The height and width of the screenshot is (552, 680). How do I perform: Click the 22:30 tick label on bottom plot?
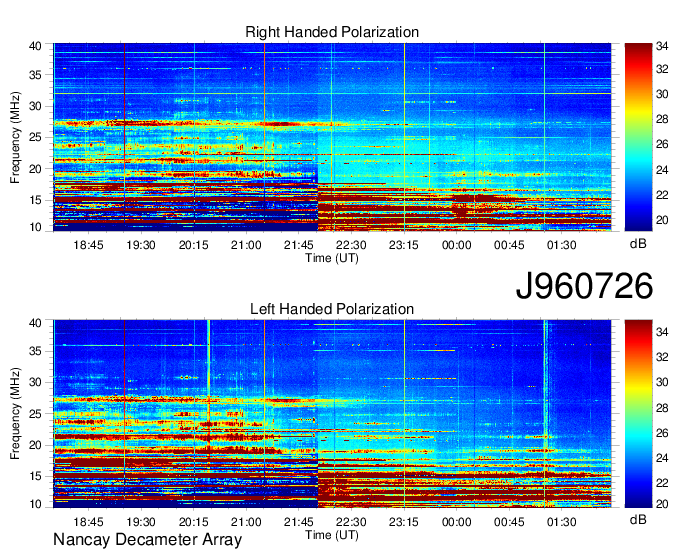coord(351,522)
